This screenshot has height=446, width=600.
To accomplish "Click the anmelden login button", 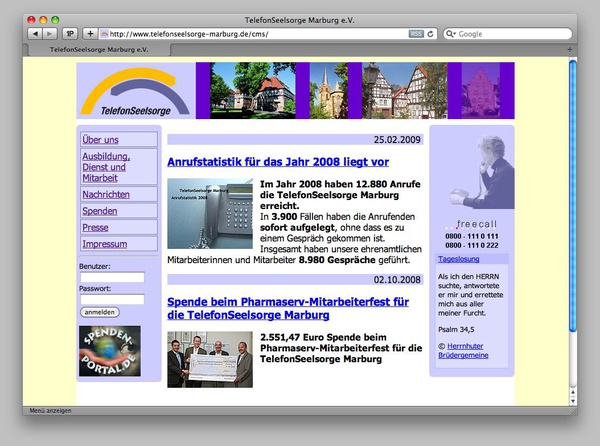I will 100,312.
